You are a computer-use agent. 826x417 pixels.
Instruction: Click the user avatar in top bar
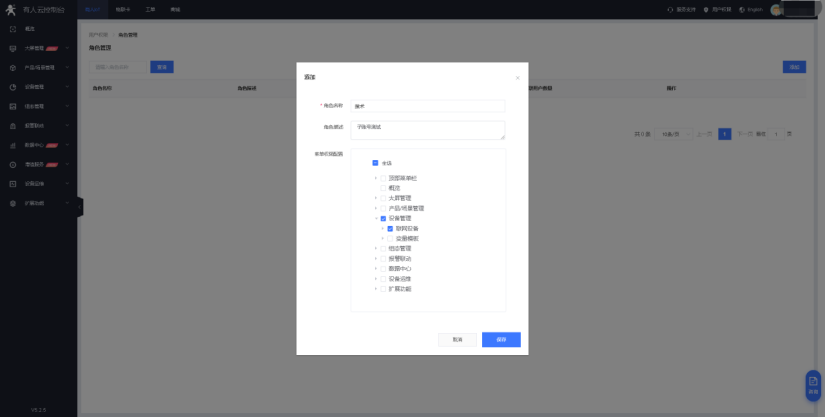(x=776, y=9)
